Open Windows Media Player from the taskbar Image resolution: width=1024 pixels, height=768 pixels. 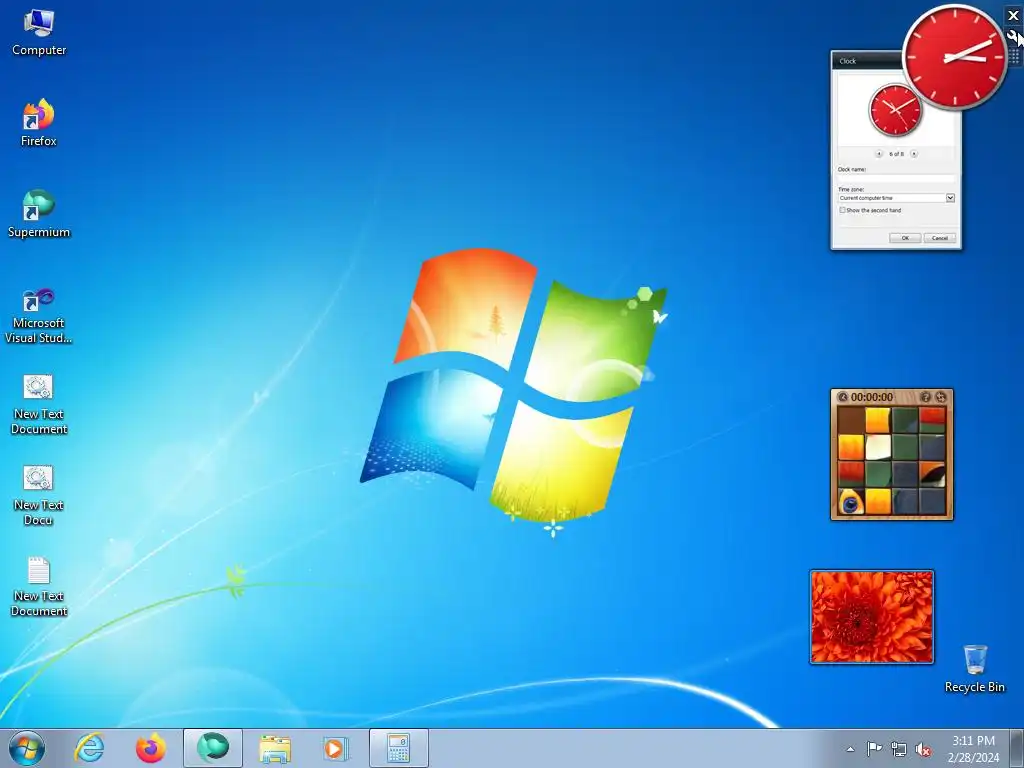click(337, 748)
